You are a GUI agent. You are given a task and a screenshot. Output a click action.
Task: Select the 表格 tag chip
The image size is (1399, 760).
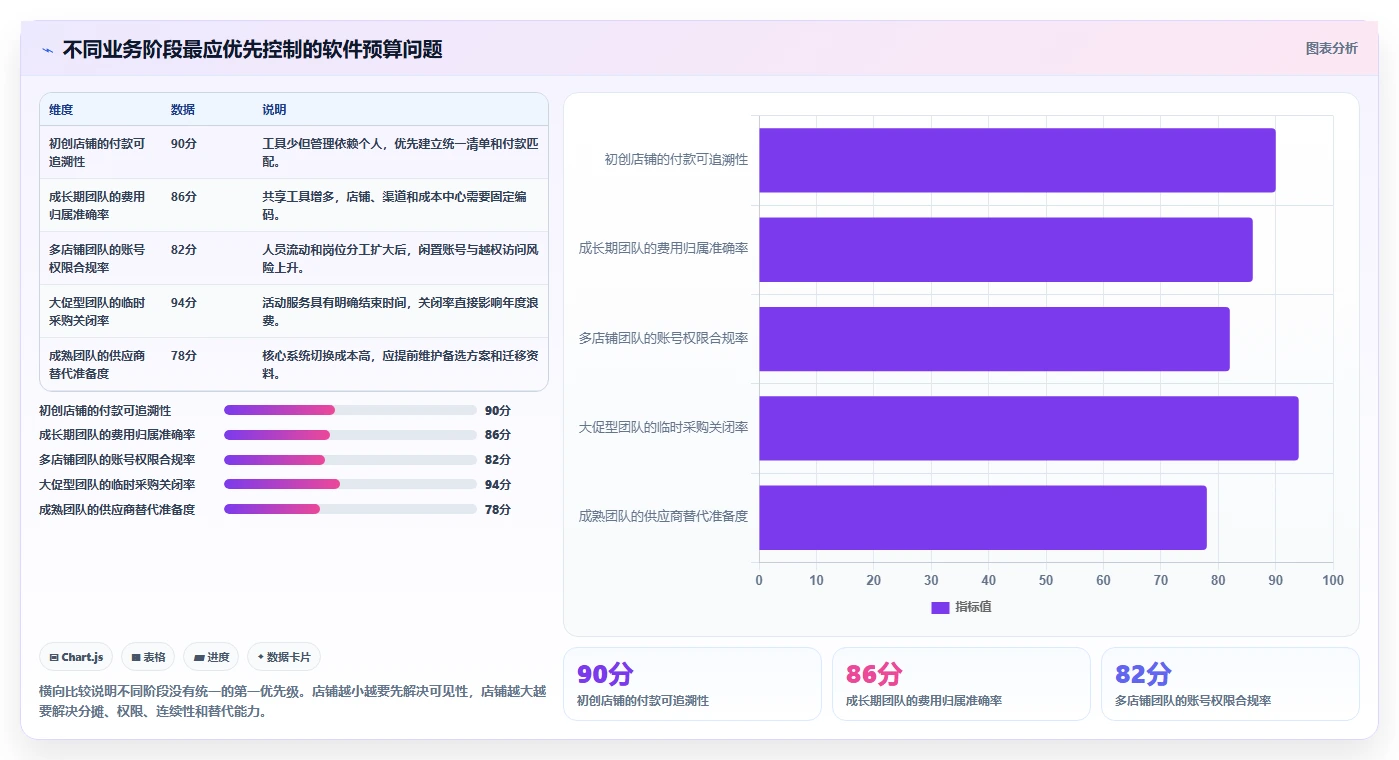point(148,657)
